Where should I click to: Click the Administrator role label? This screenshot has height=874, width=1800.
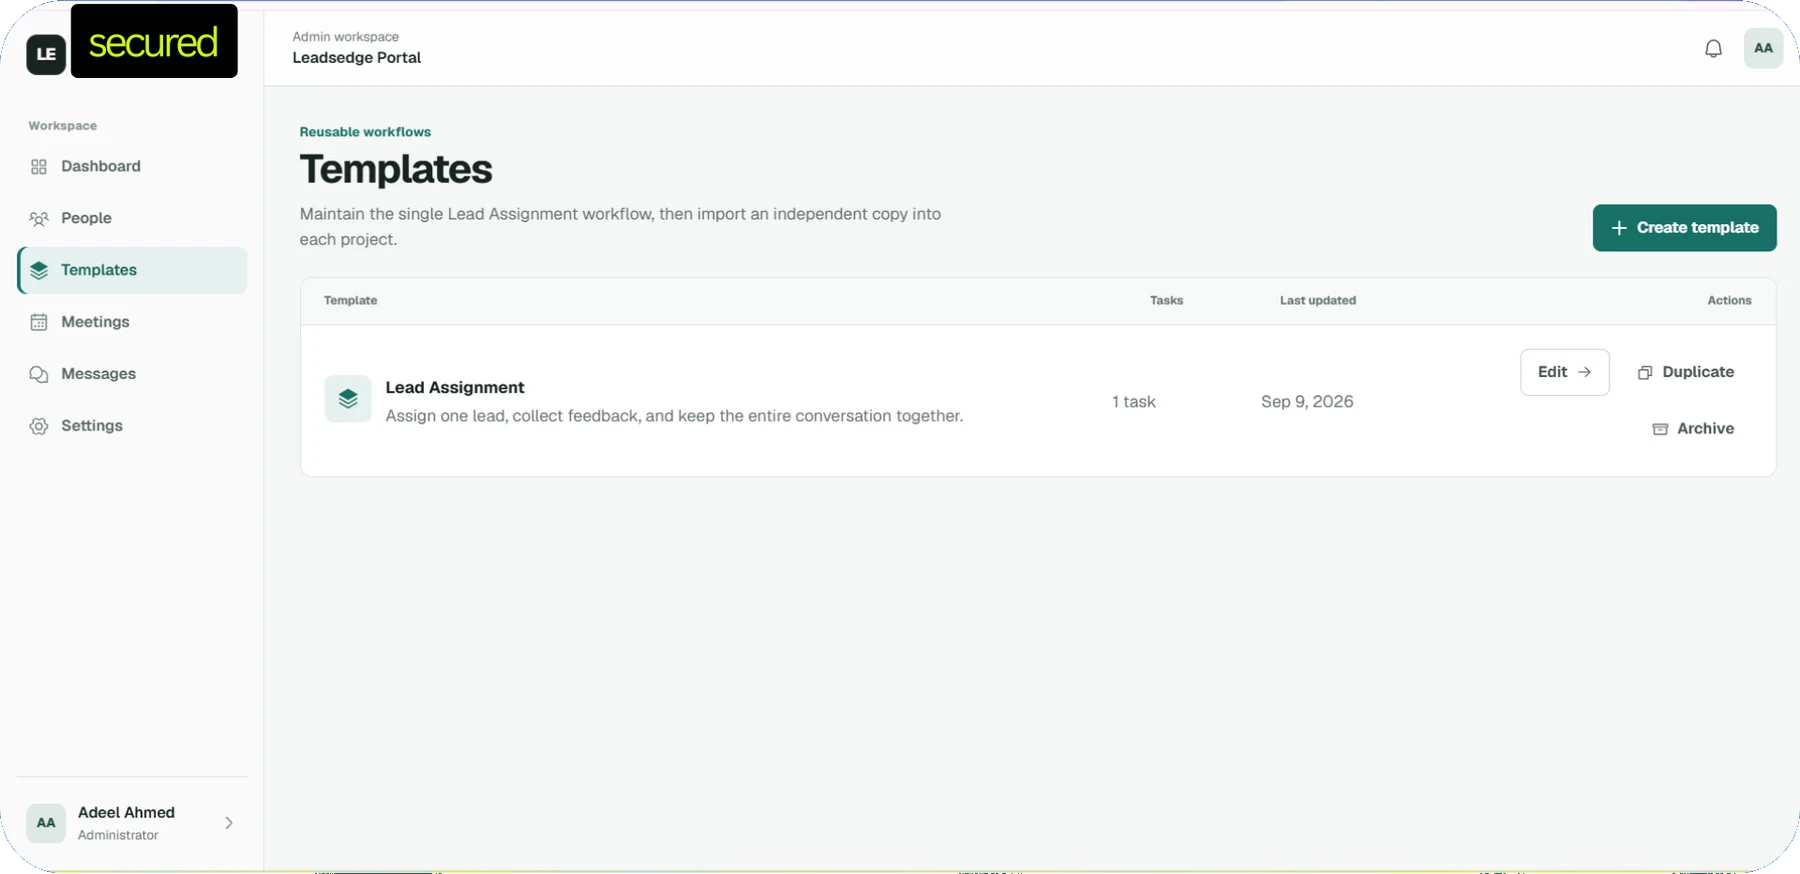118,836
